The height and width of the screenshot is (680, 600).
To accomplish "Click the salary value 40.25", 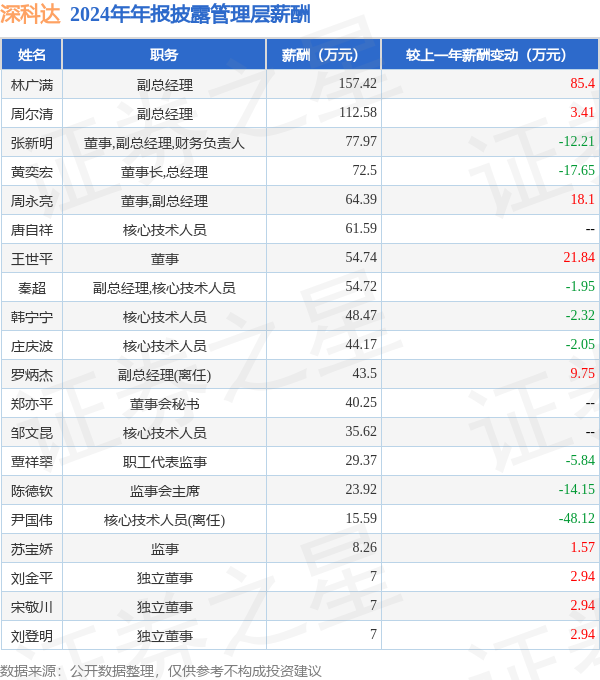I will point(361,402).
